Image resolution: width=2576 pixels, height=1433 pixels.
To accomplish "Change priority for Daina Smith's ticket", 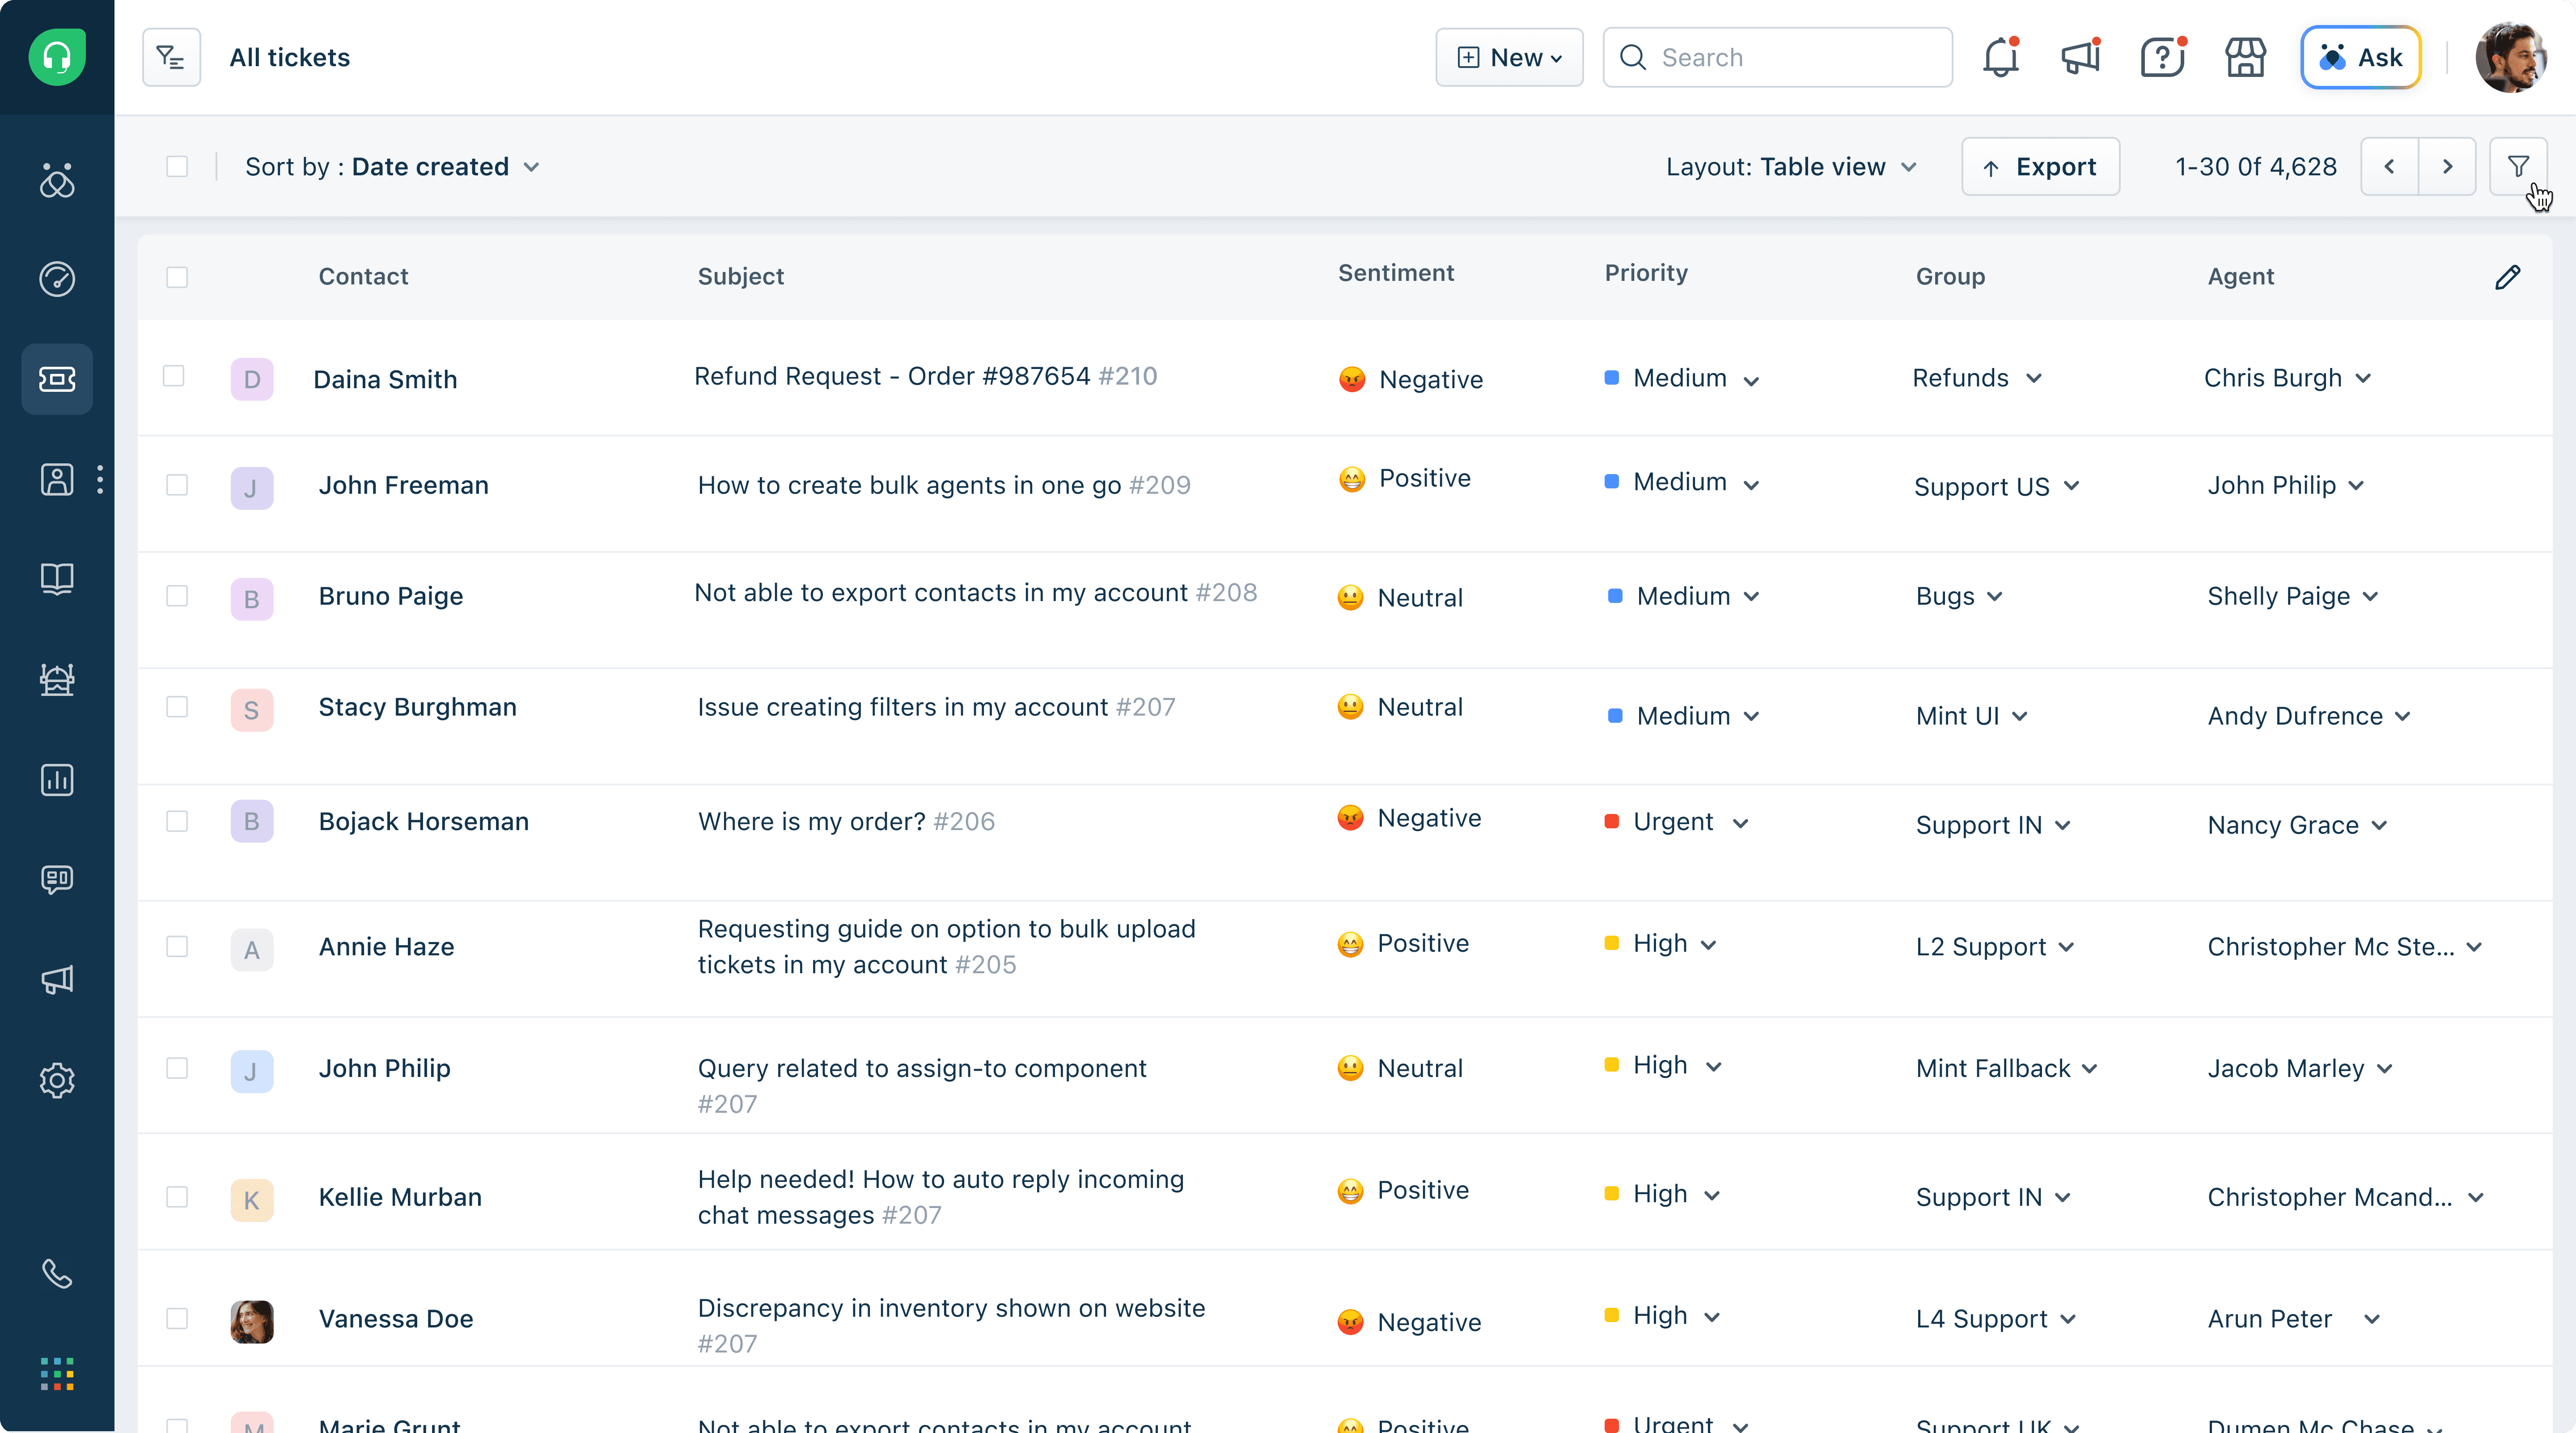I will pyautogui.click(x=1683, y=378).
